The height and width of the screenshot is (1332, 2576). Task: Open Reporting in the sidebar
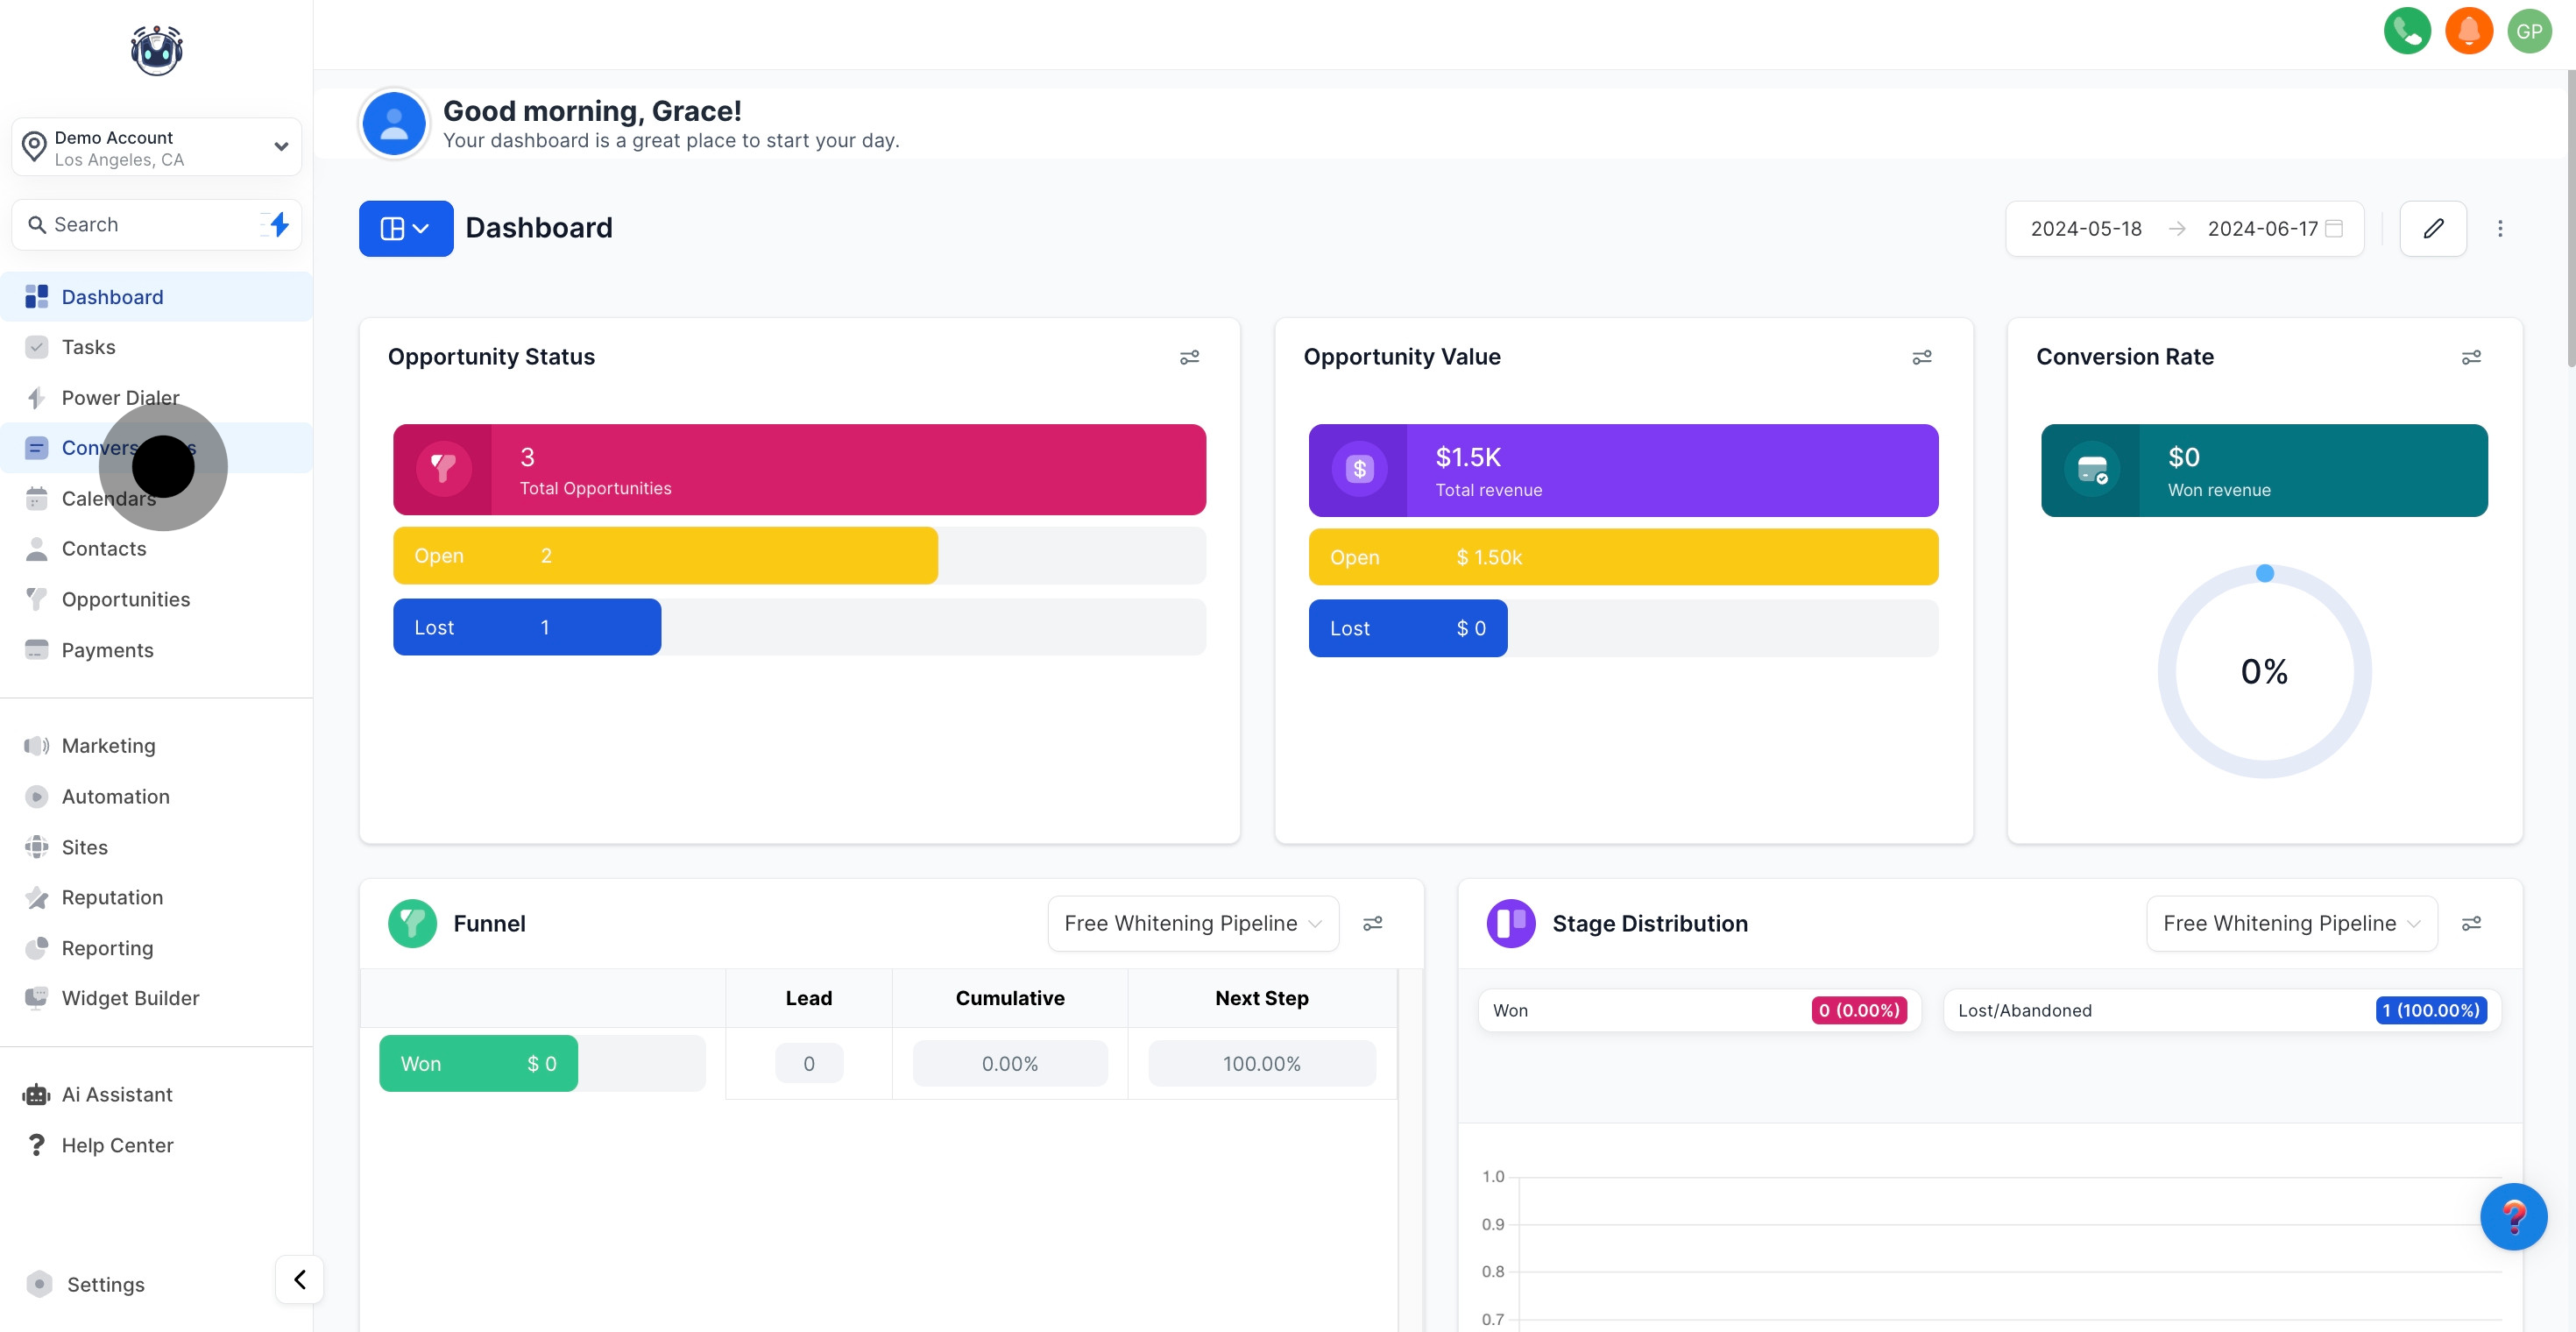(107, 947)
